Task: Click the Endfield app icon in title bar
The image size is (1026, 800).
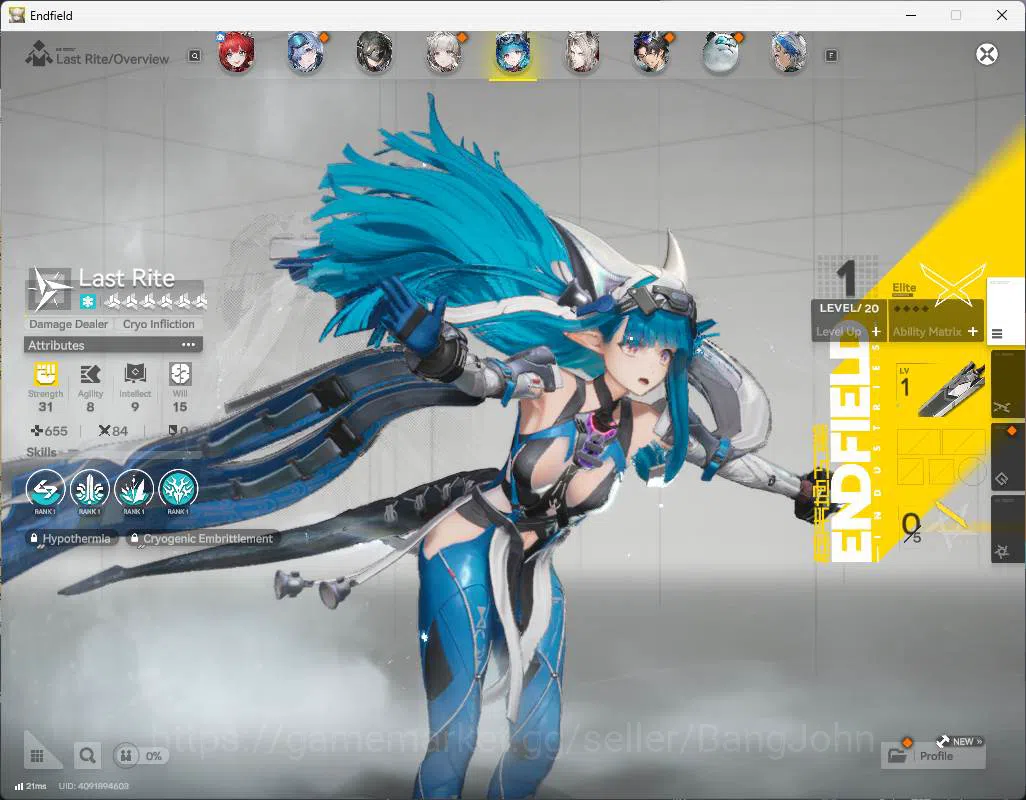Action: [16, 15]
